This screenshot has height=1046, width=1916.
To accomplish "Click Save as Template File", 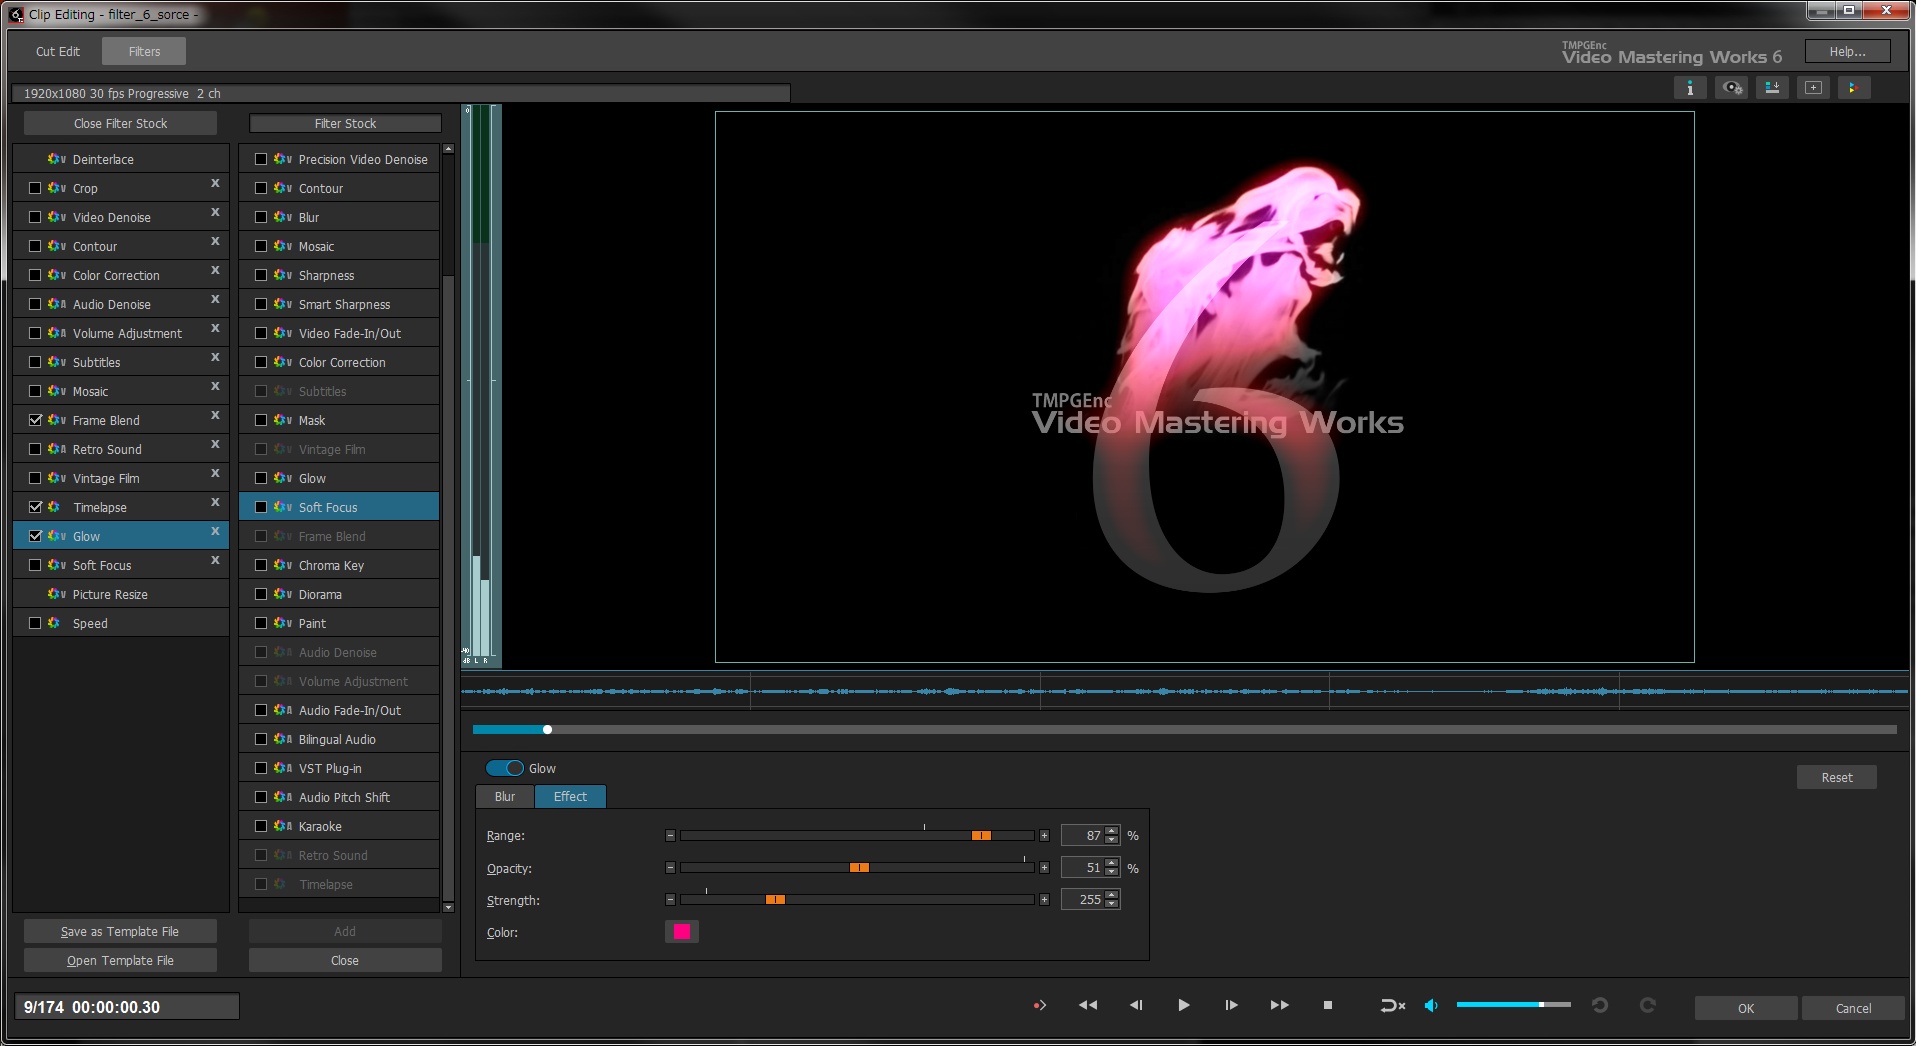I will (x=120, y=931).
